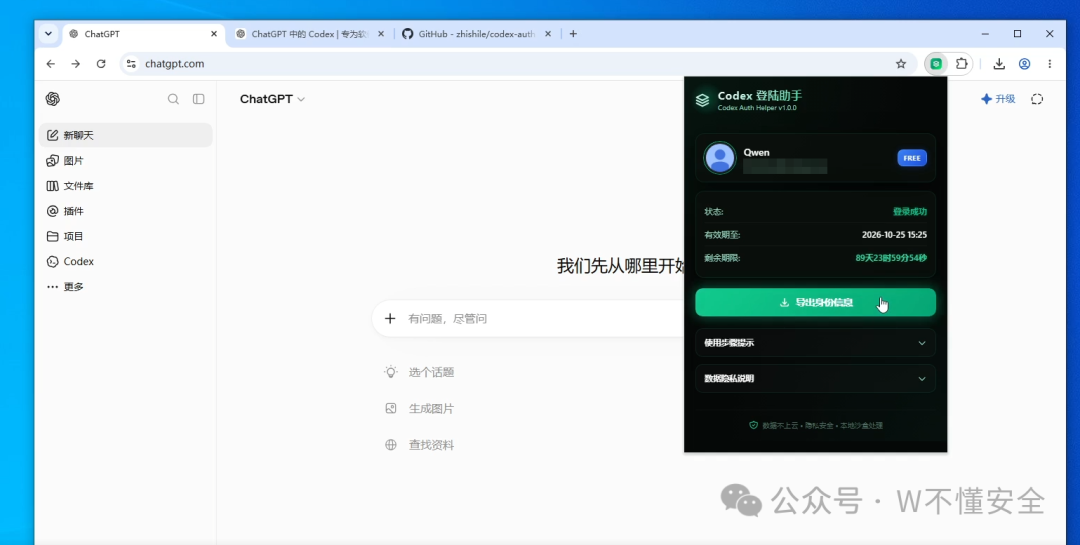Screen dimensions: 1080x545
Task: Start a new chat via 新聊天
Action: 126,135
